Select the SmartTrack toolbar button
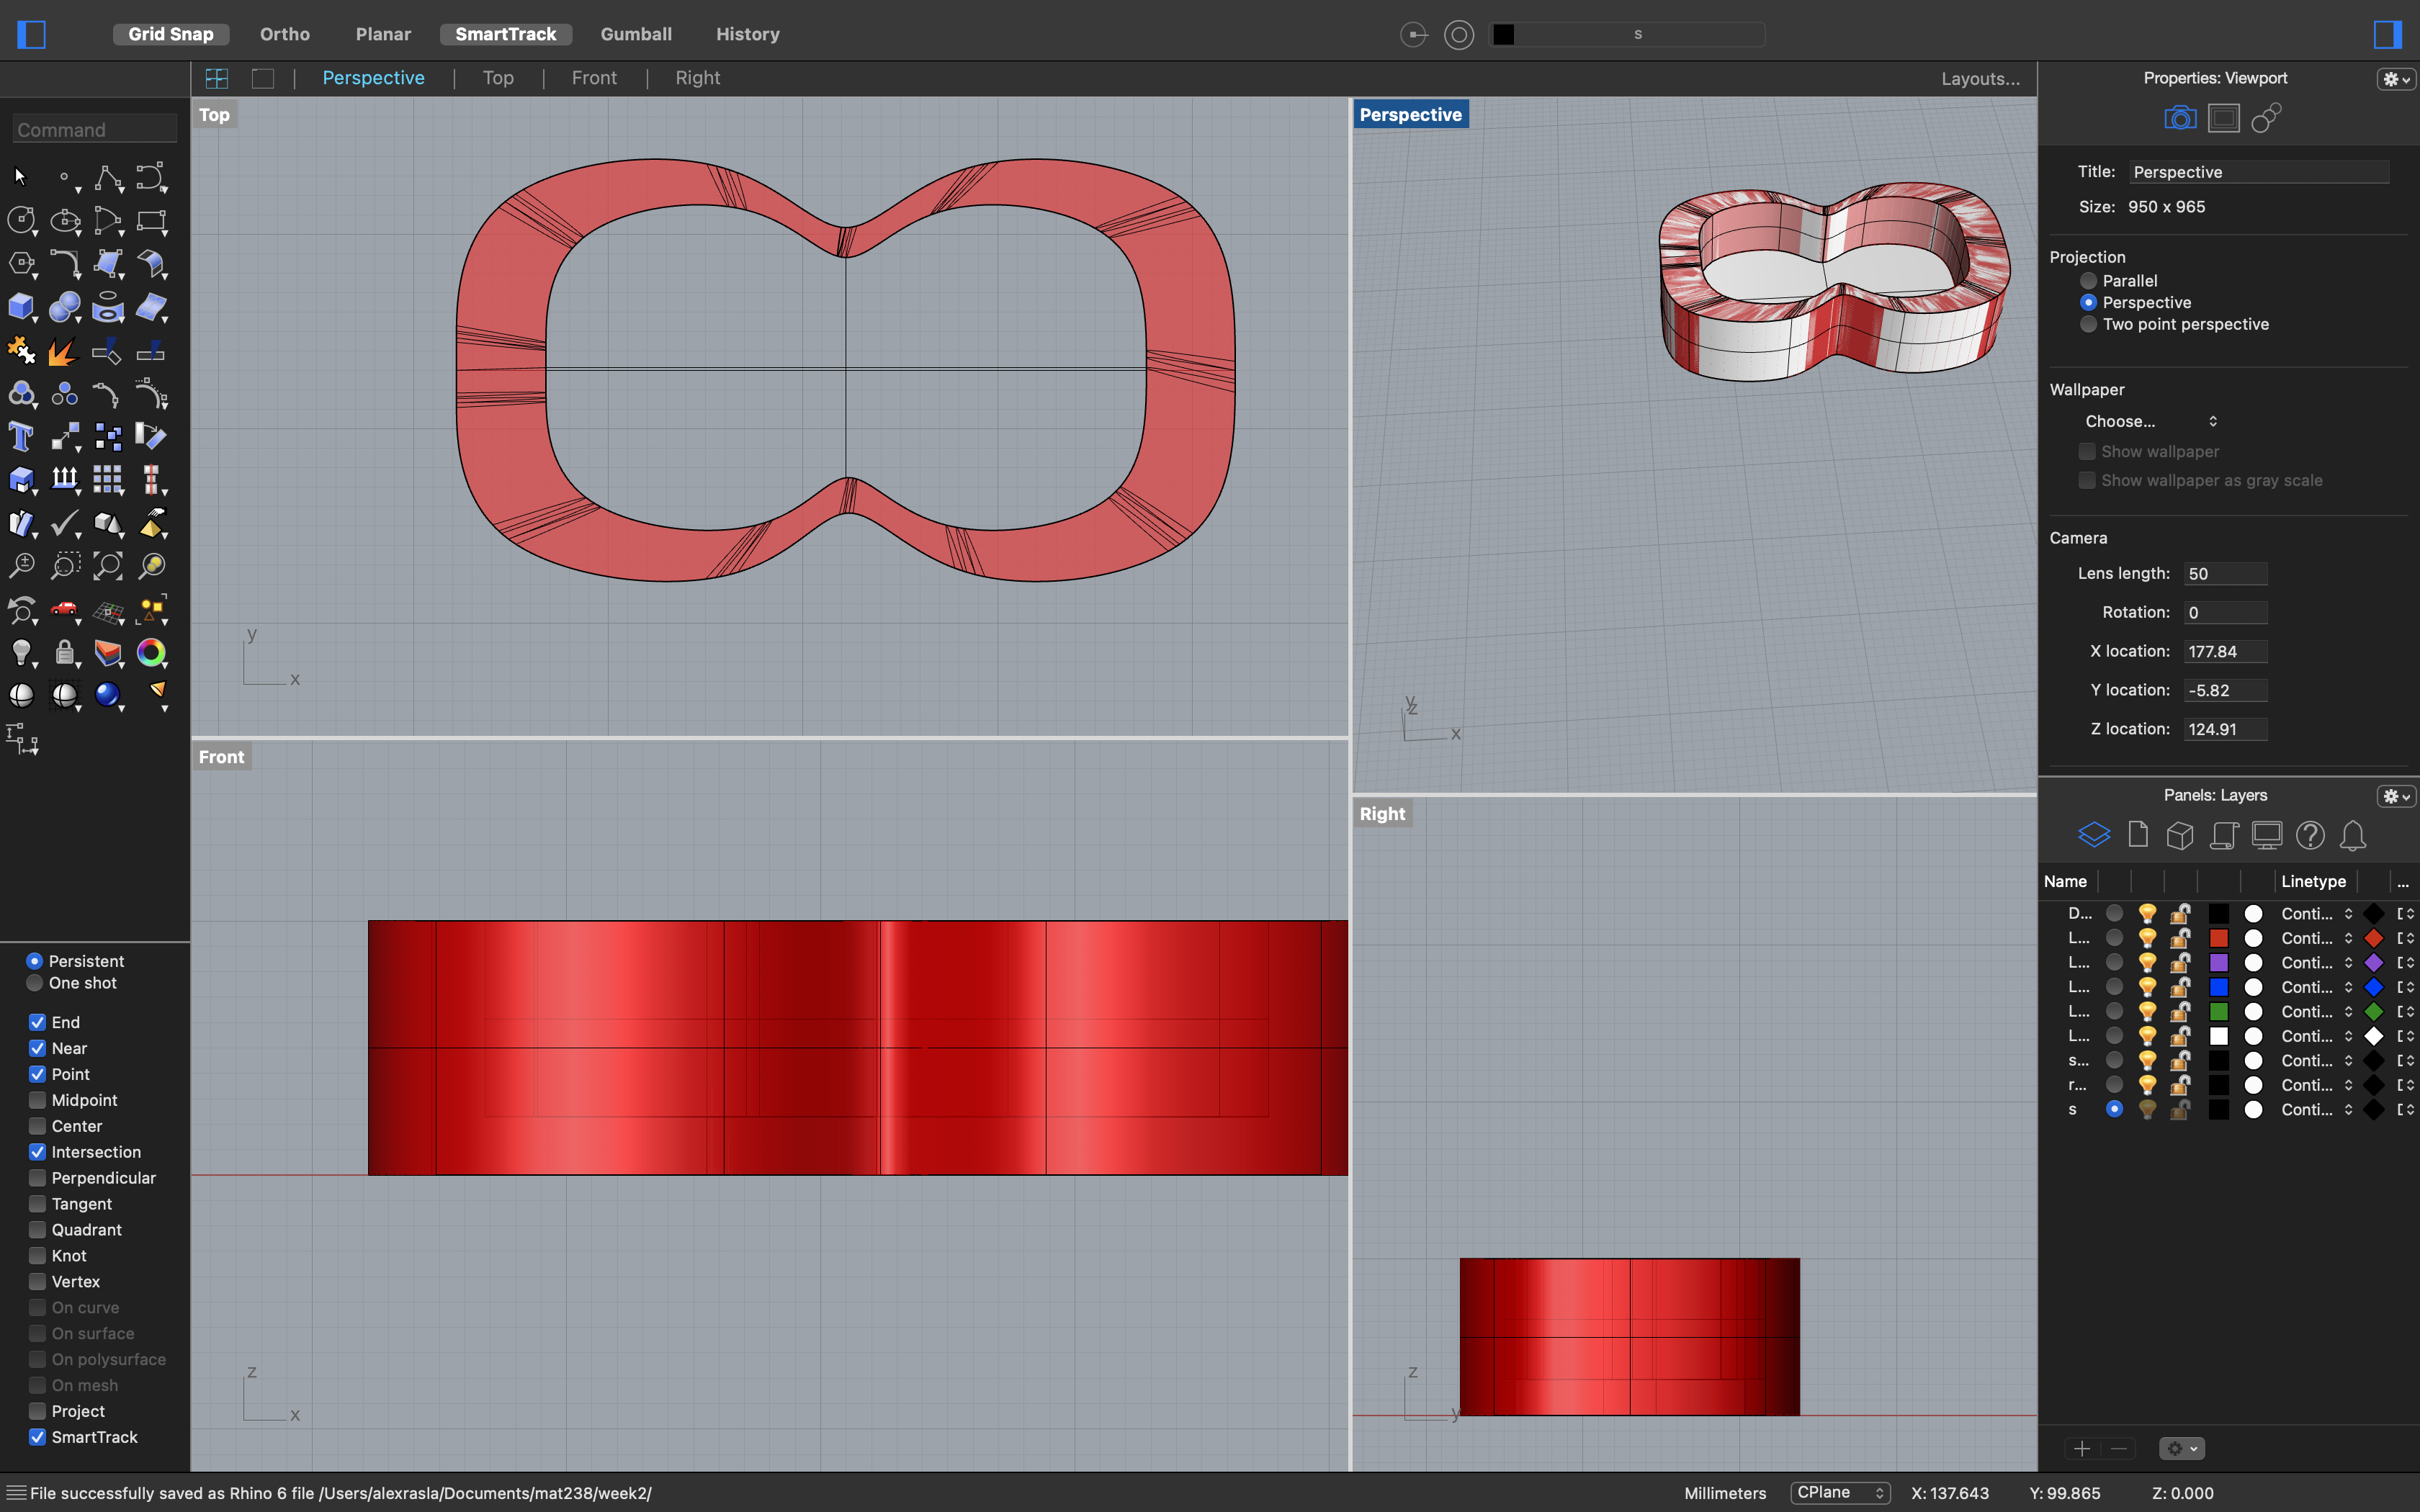2420x1512 pixels. coord(506,33)
